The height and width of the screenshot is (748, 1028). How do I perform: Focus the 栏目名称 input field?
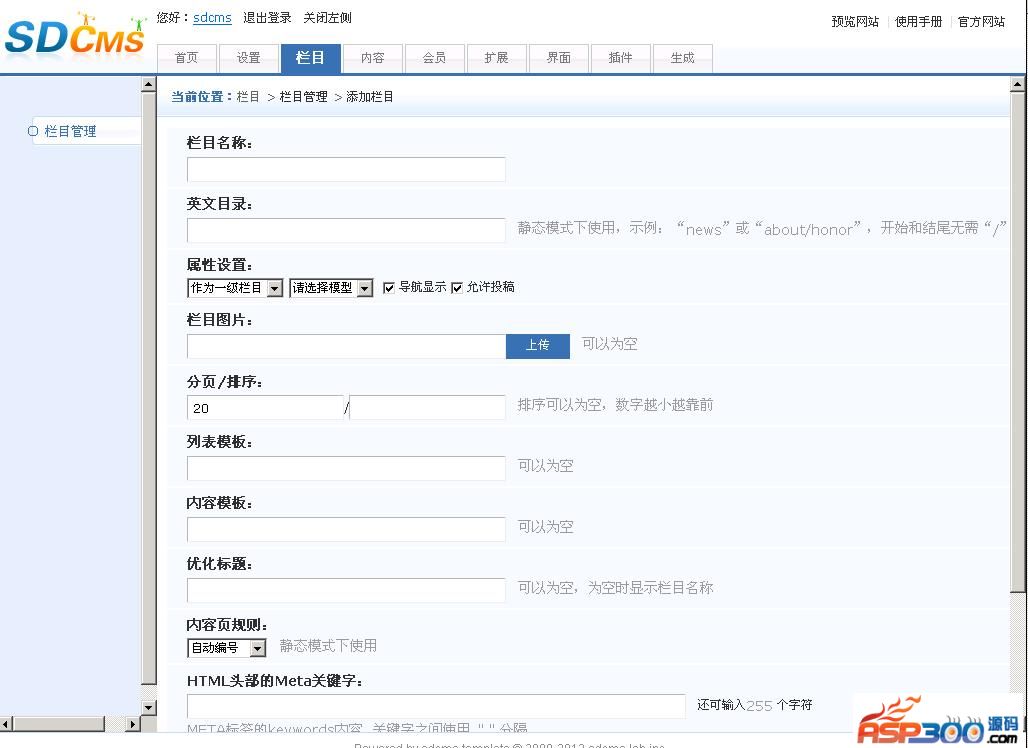(x=346, y=170)
